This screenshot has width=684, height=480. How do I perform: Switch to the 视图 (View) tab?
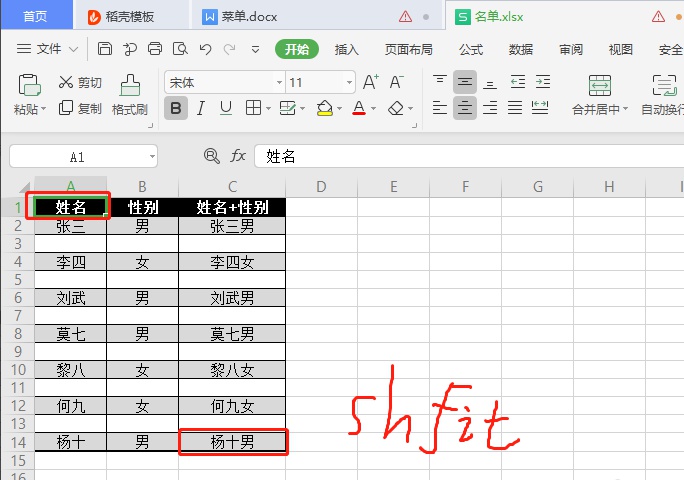point(620,49)
